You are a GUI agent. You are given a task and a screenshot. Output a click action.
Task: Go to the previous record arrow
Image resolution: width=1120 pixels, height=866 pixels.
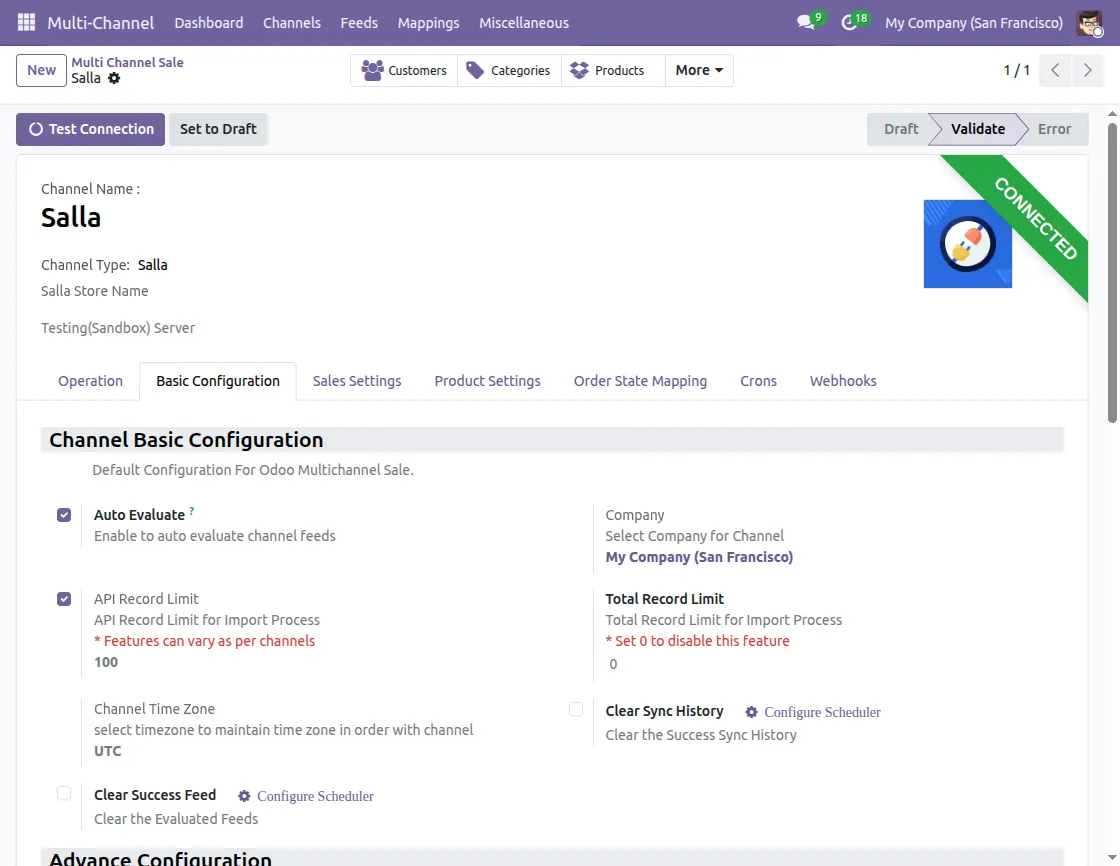coord(1055,70)
